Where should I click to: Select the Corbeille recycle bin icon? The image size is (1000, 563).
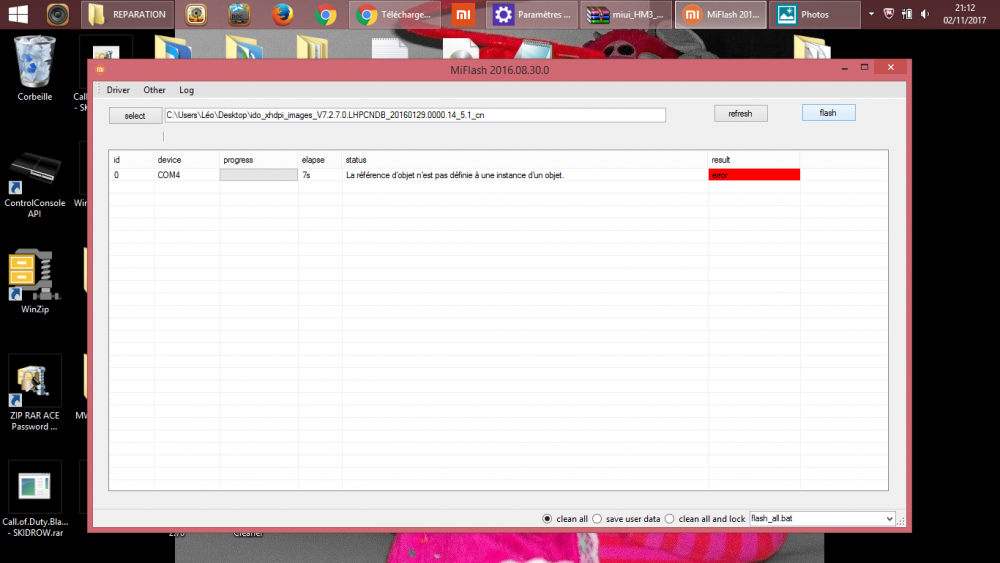(x=34, y=68)
